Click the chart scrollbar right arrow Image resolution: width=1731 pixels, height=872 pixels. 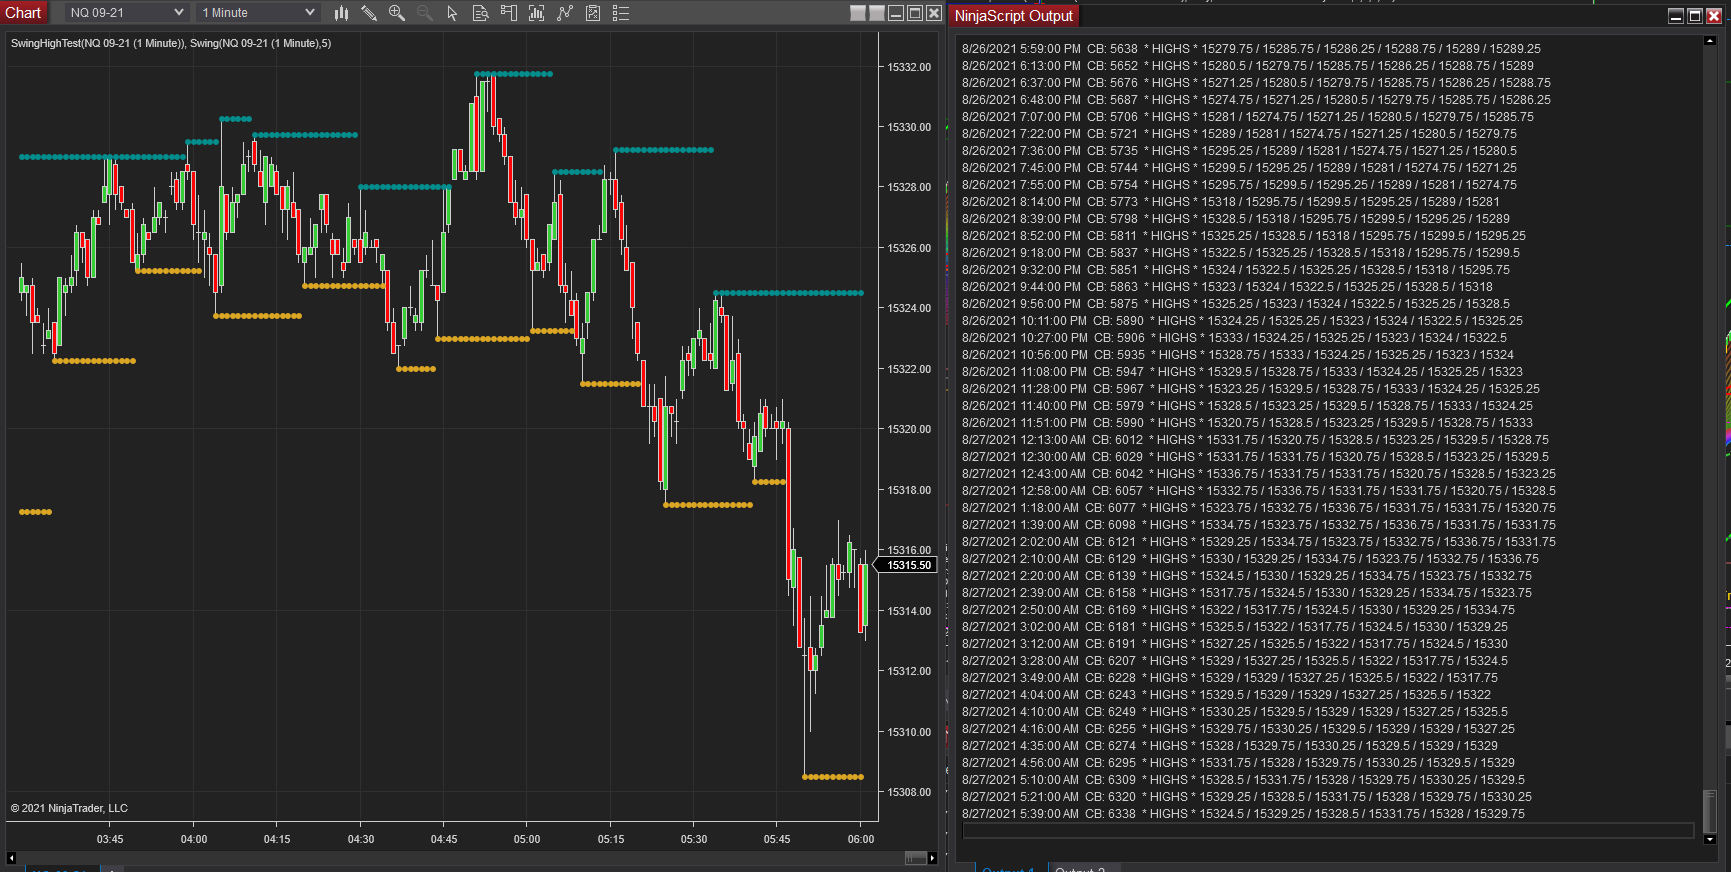(932, 858)
